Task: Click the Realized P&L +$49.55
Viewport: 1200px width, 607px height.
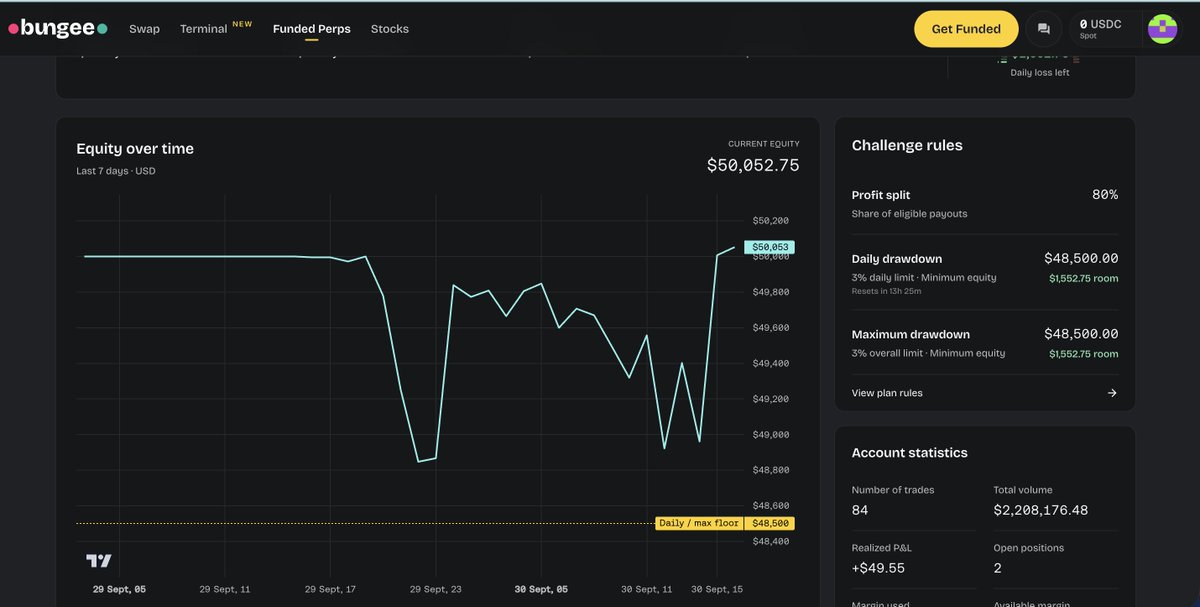Action: [x=878, y=568]
